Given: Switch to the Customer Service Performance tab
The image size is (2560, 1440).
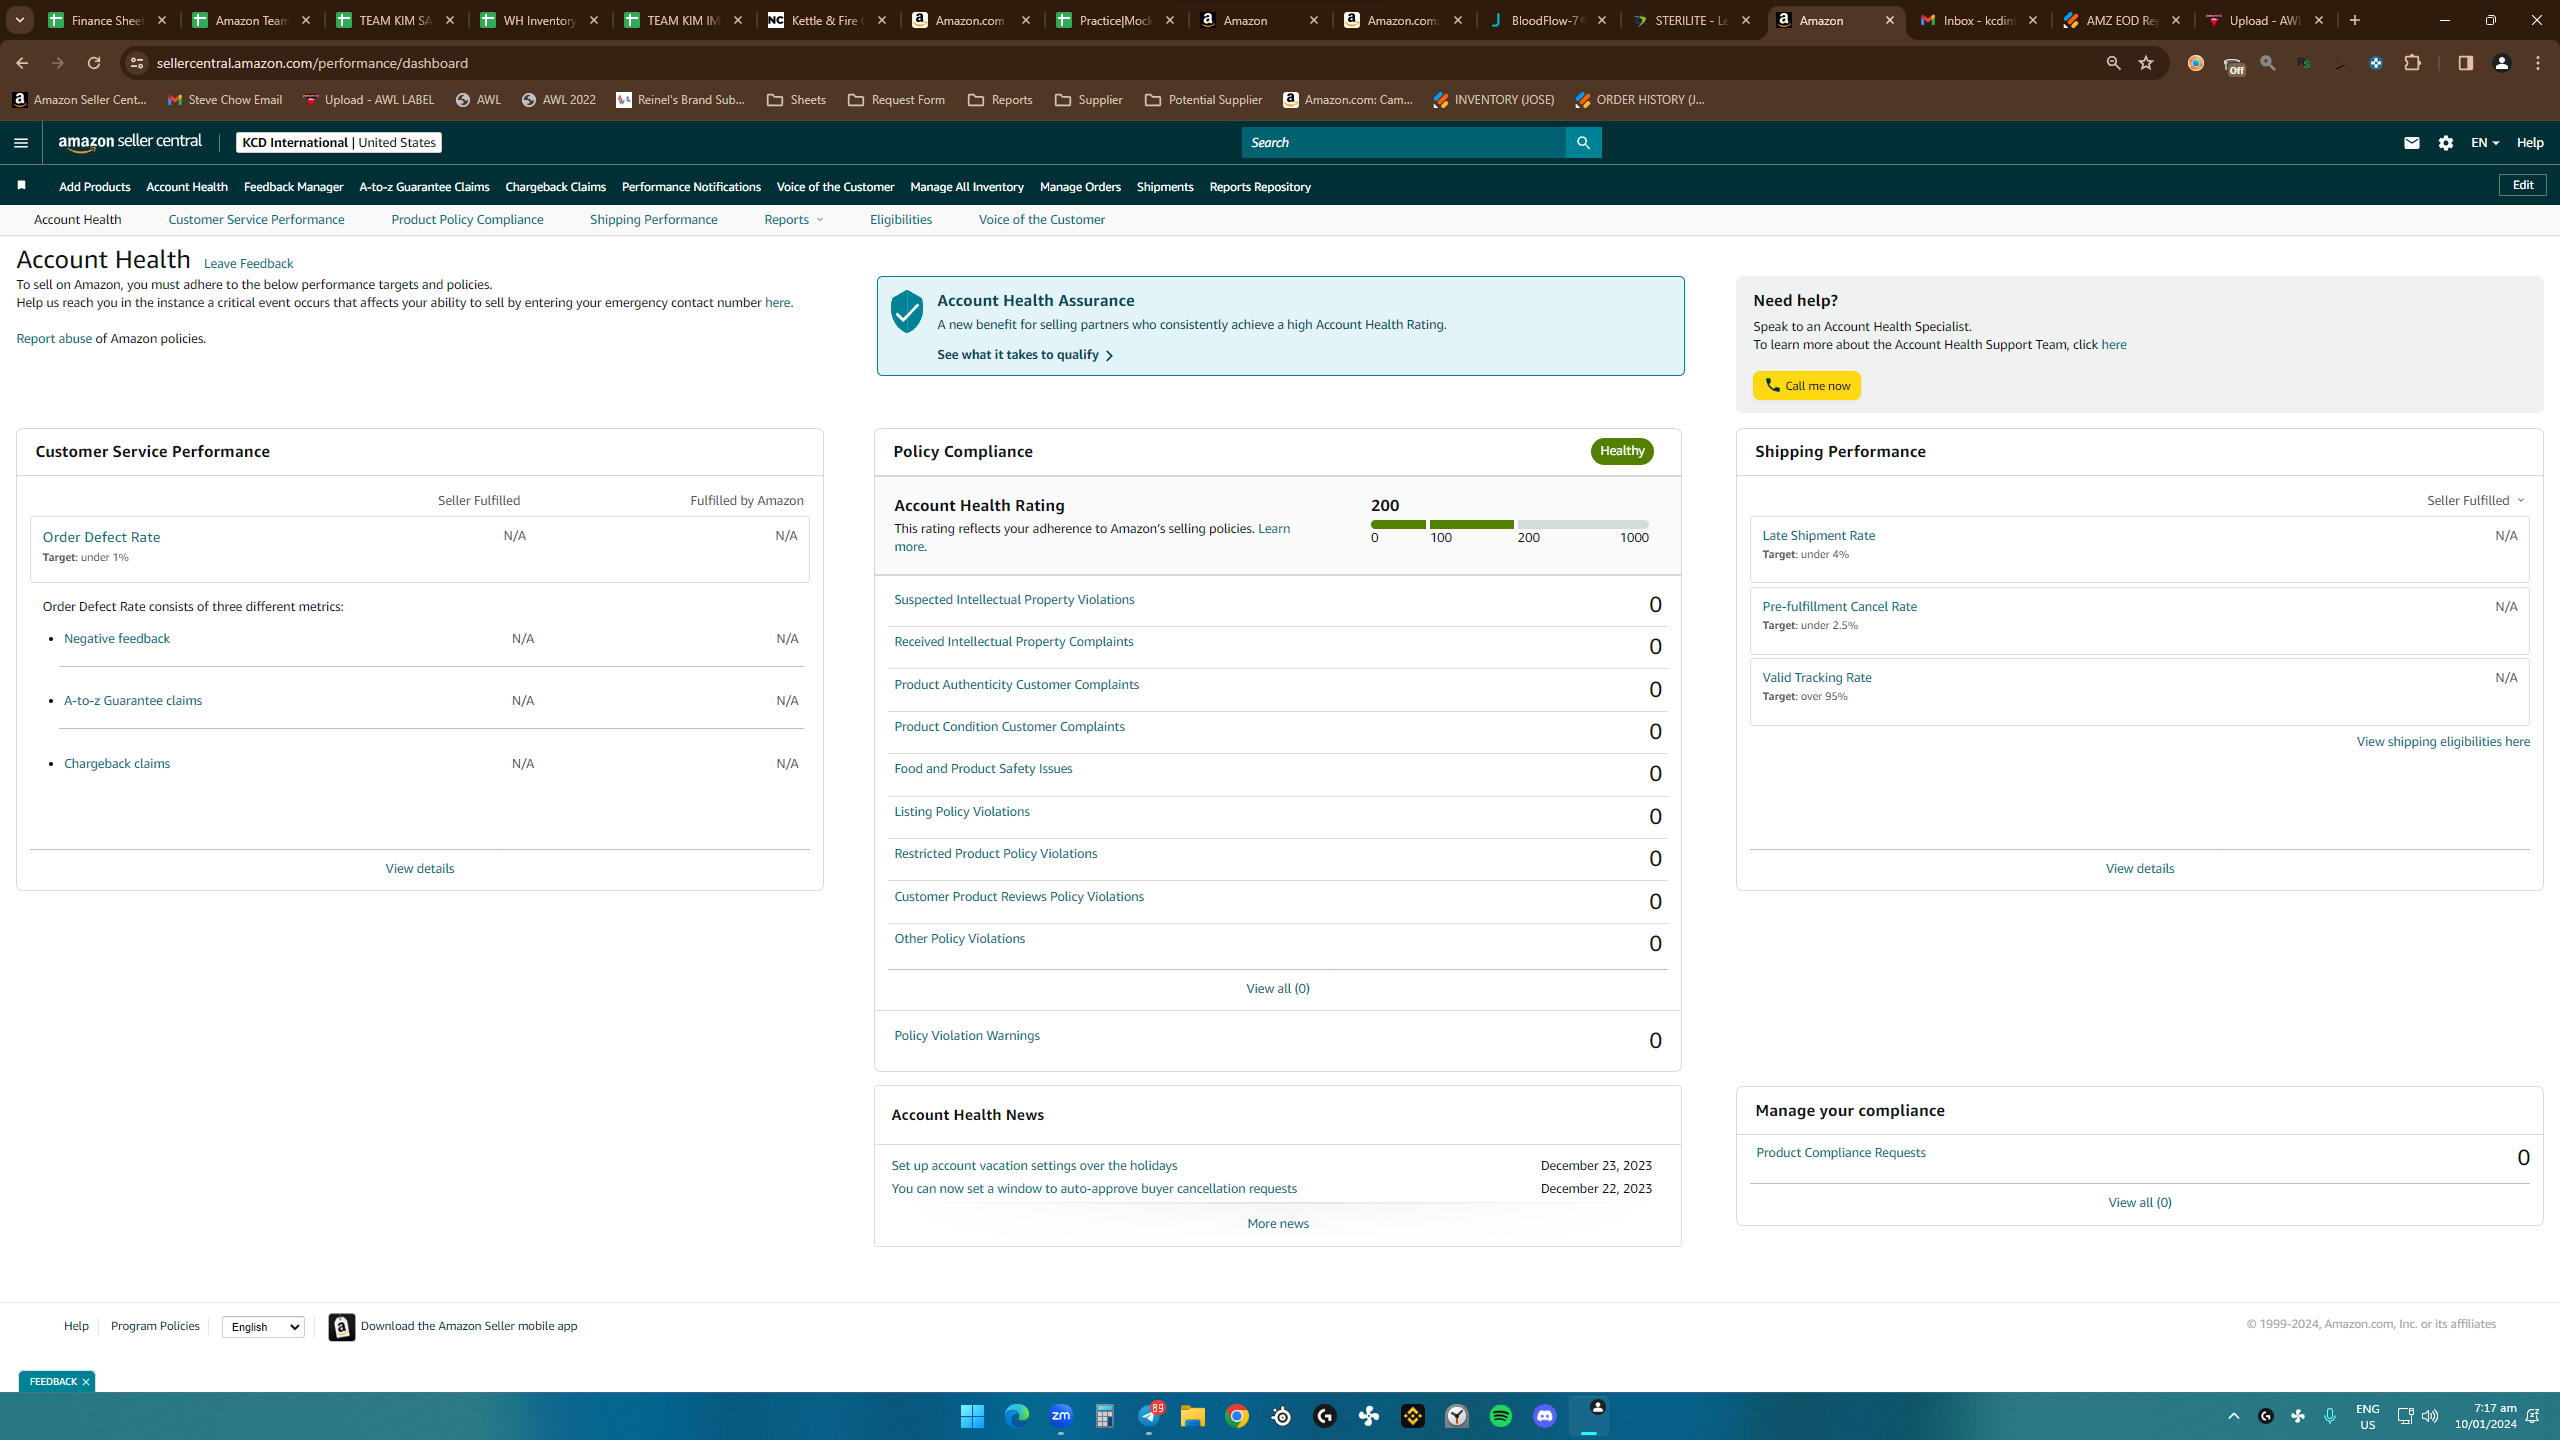Looking at the screenshot, I should pos(256,220).
